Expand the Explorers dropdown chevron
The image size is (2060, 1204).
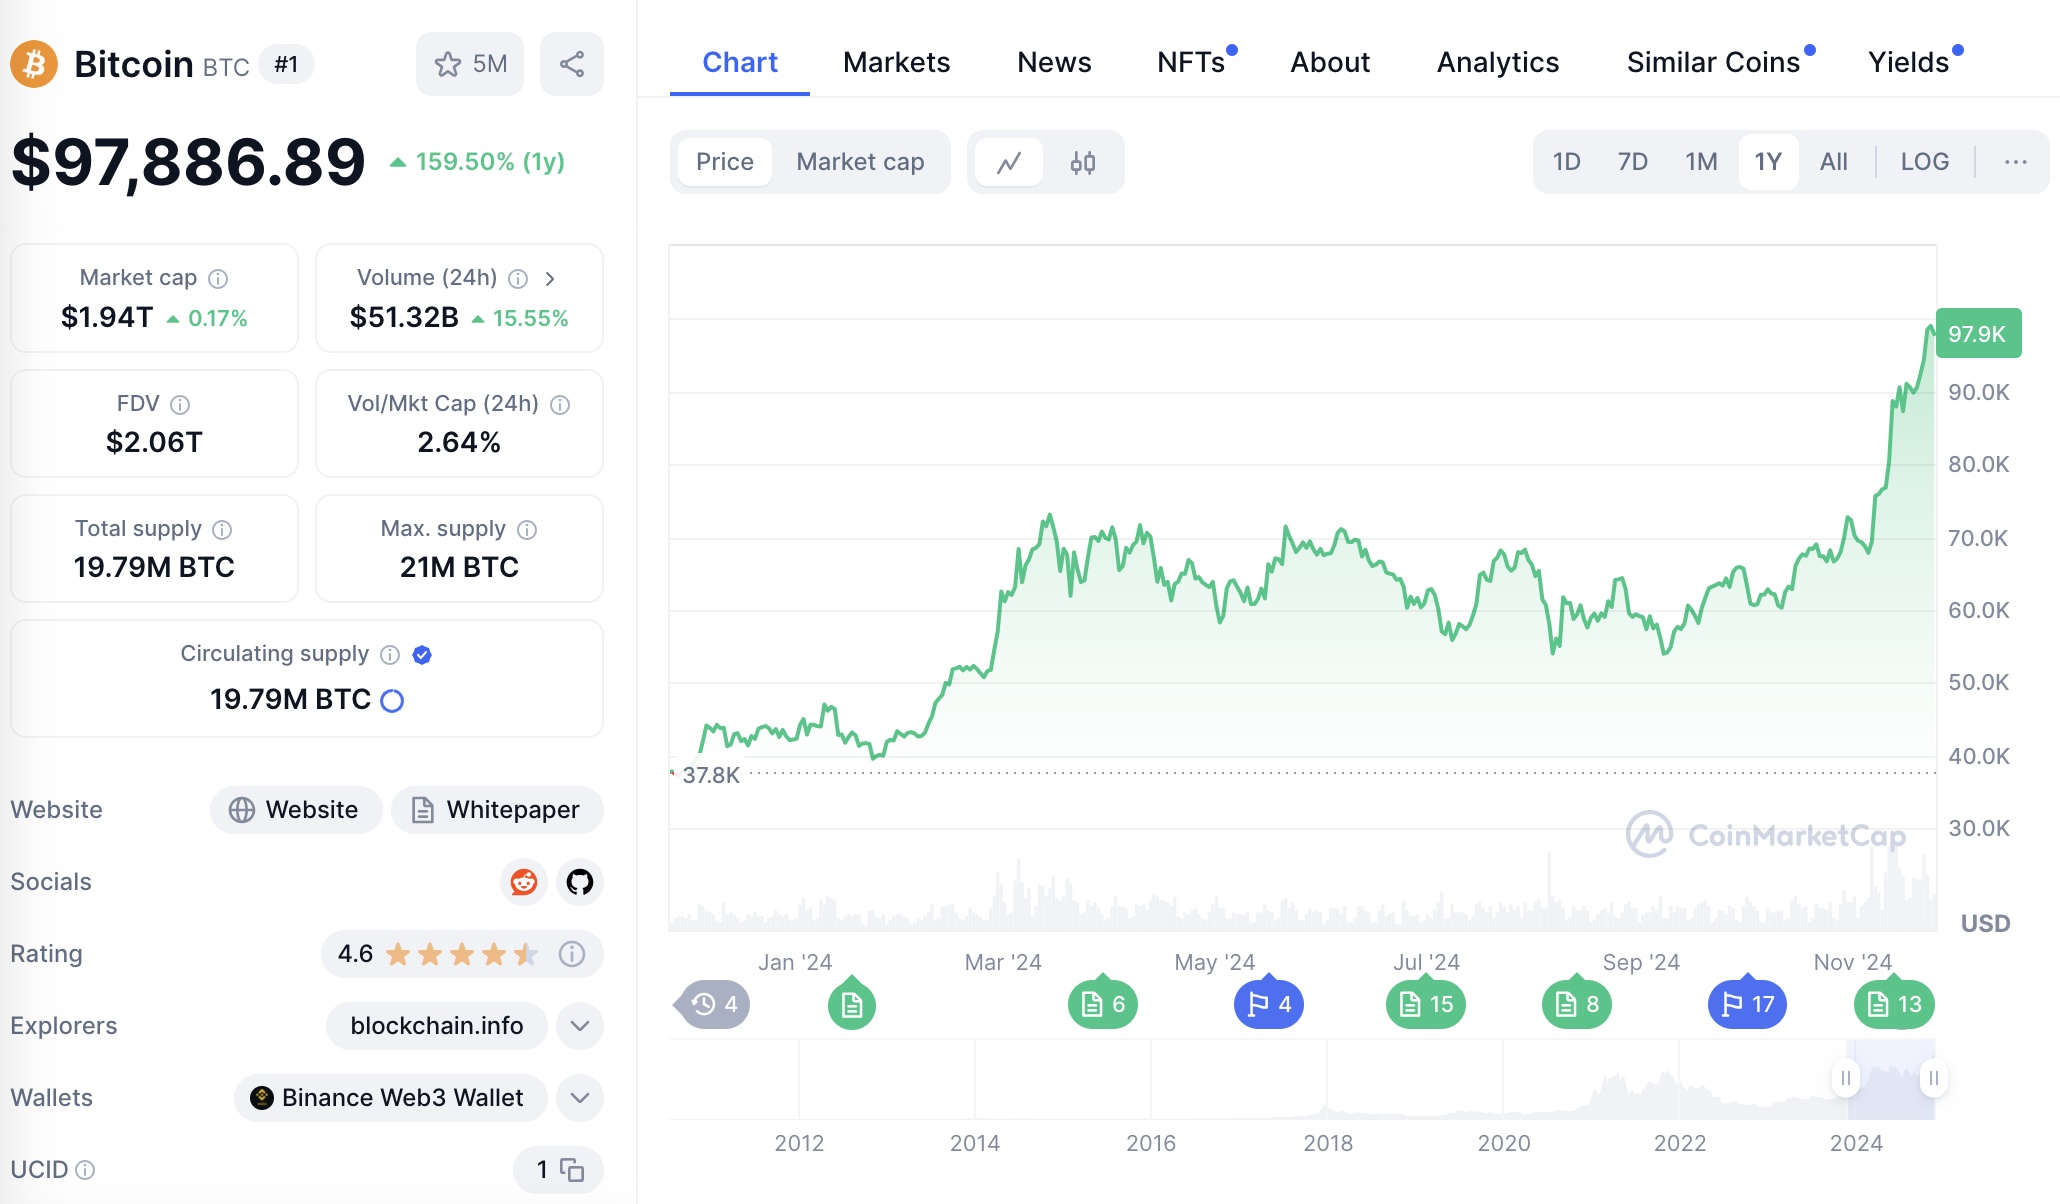(579, 1026)
